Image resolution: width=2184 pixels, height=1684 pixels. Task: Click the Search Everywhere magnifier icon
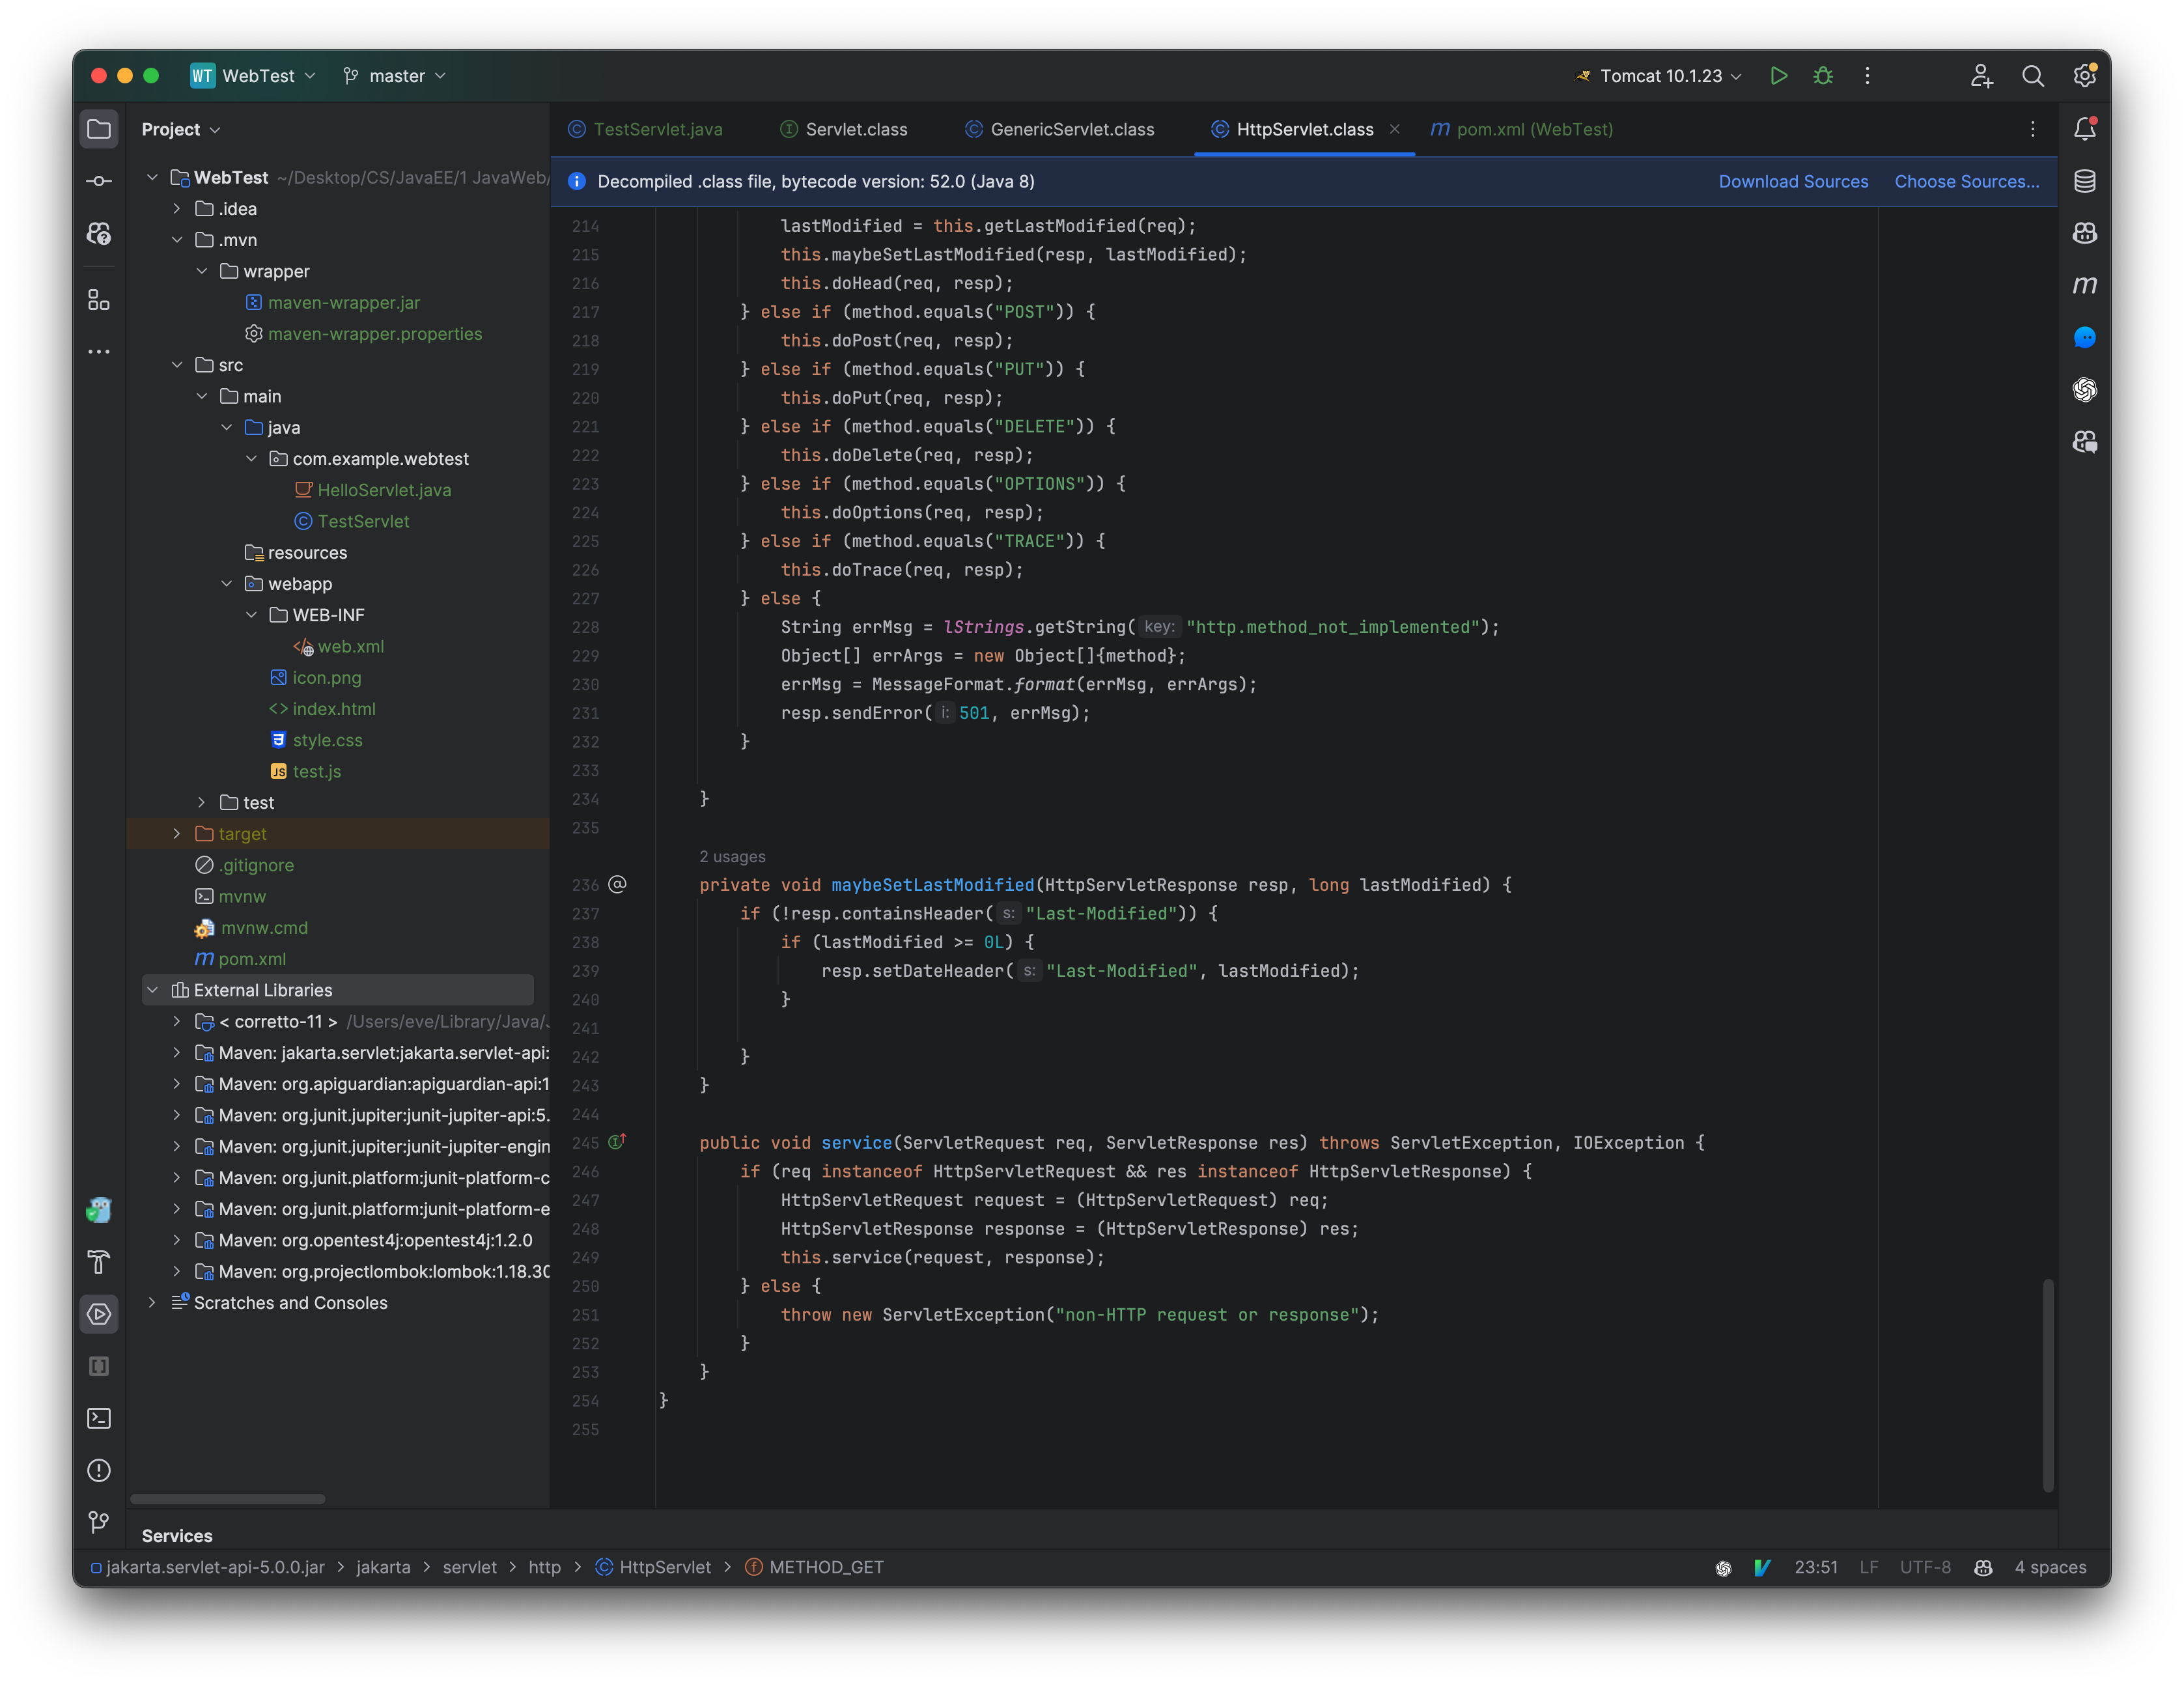(x=2032, y=76)
